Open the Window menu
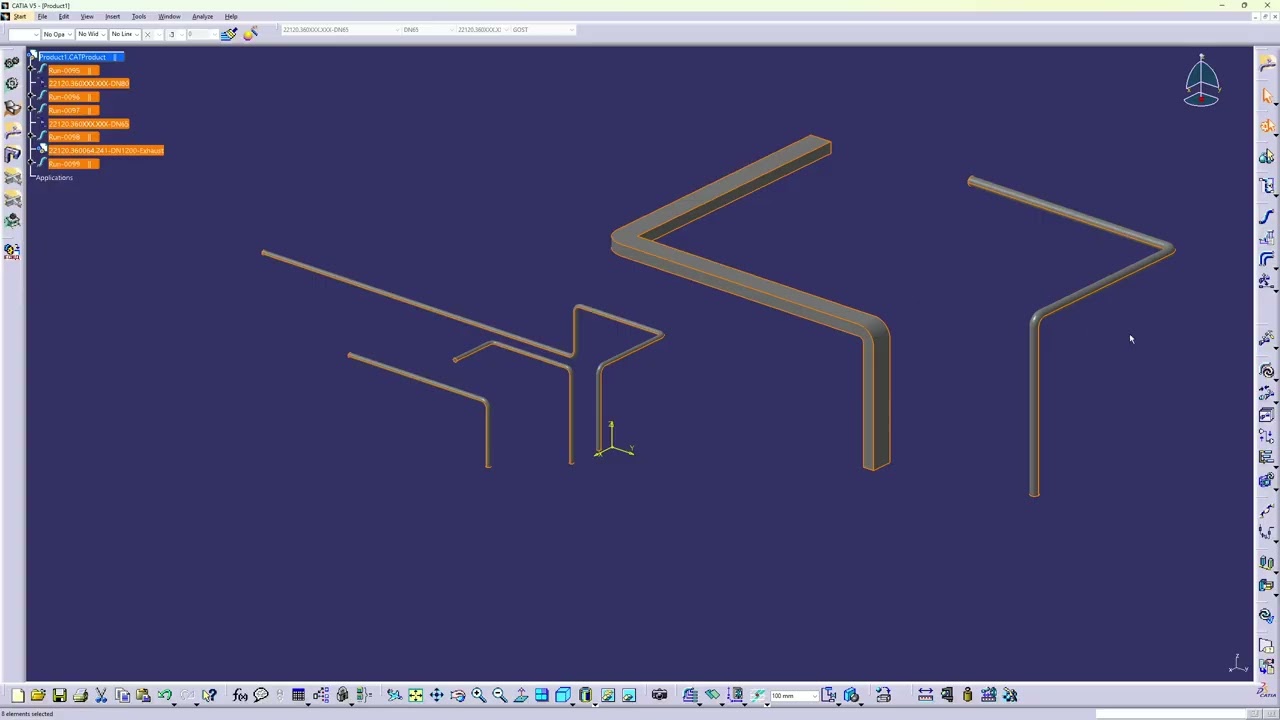1280x720 pixels. pos(169,16)
